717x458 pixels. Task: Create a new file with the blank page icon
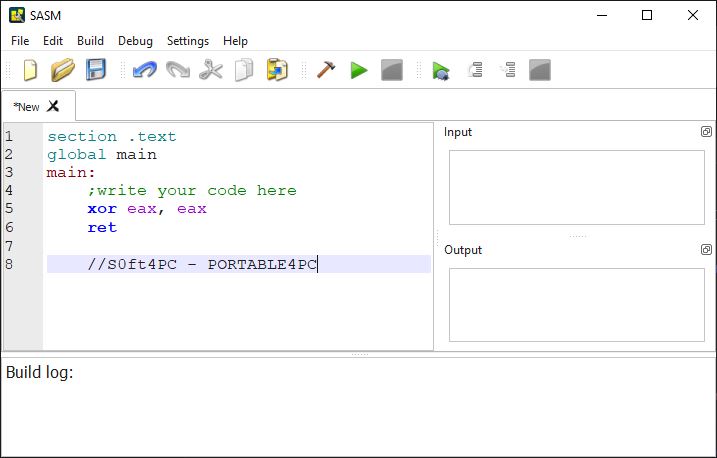30,70
